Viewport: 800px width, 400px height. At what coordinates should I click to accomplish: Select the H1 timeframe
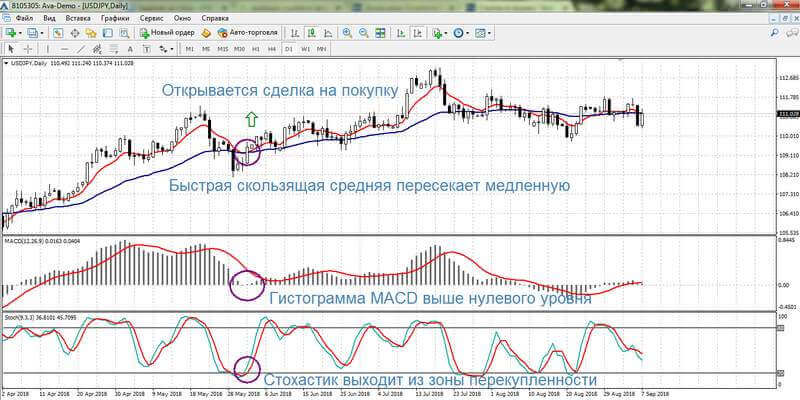256,49
